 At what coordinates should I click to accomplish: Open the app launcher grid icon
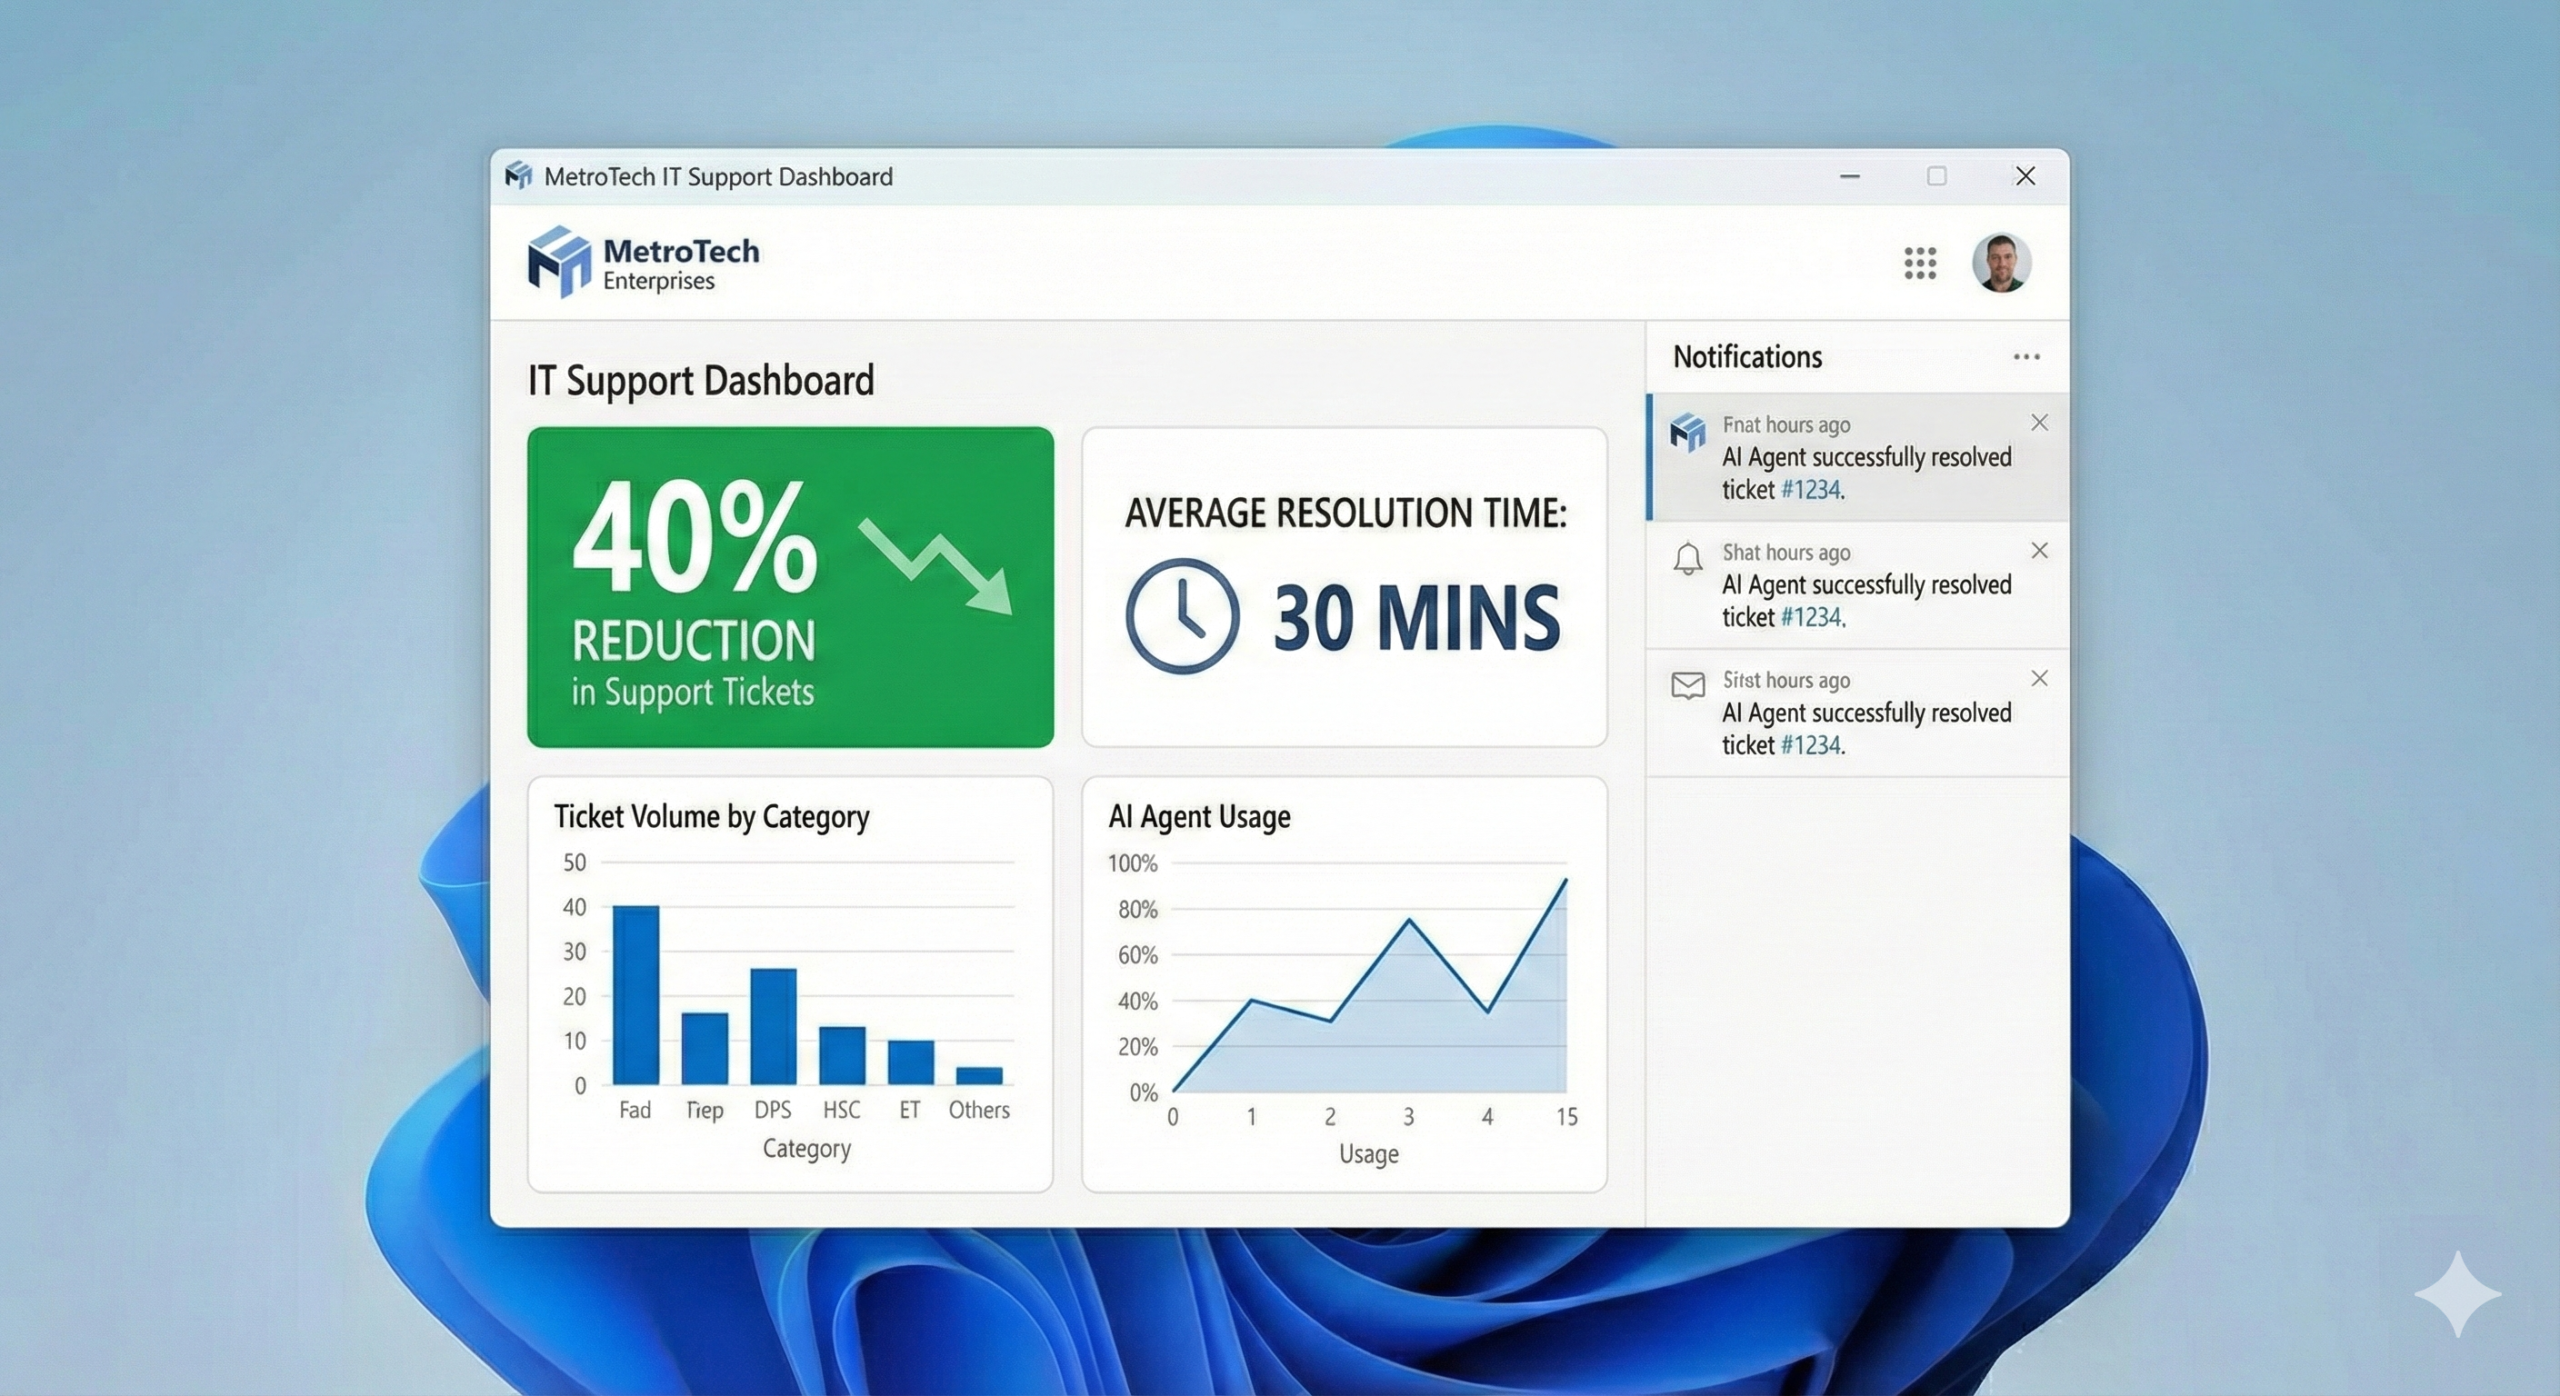pos(1919,263)
